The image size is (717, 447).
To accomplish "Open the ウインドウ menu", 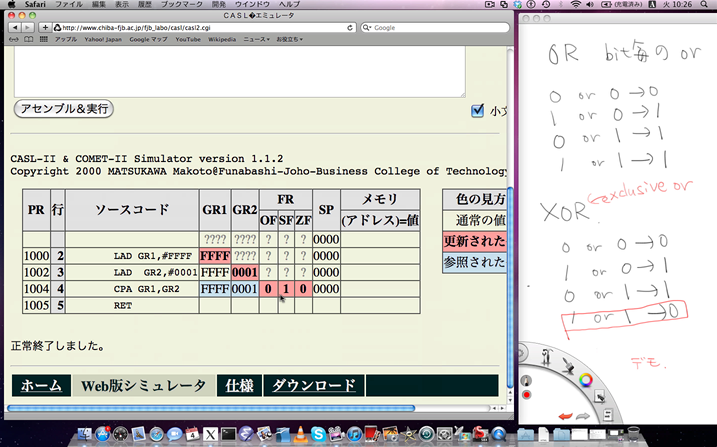I will (252, 4).
